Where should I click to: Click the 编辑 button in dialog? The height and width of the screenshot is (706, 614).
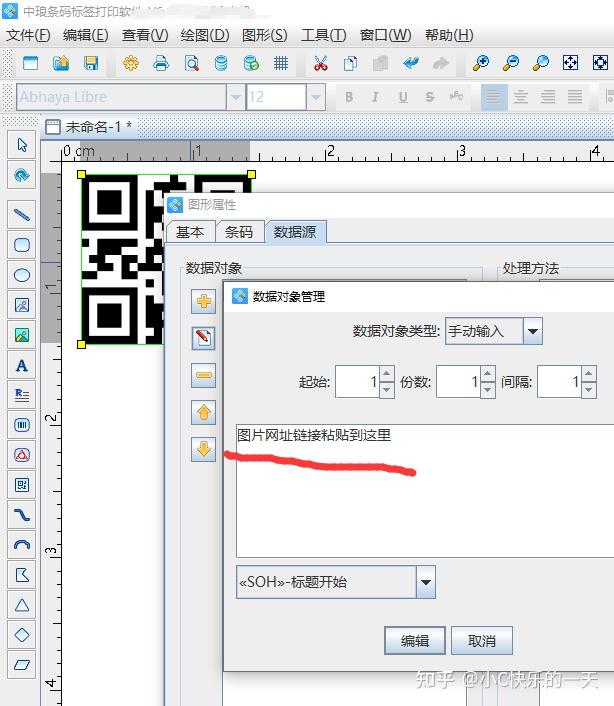415,640
